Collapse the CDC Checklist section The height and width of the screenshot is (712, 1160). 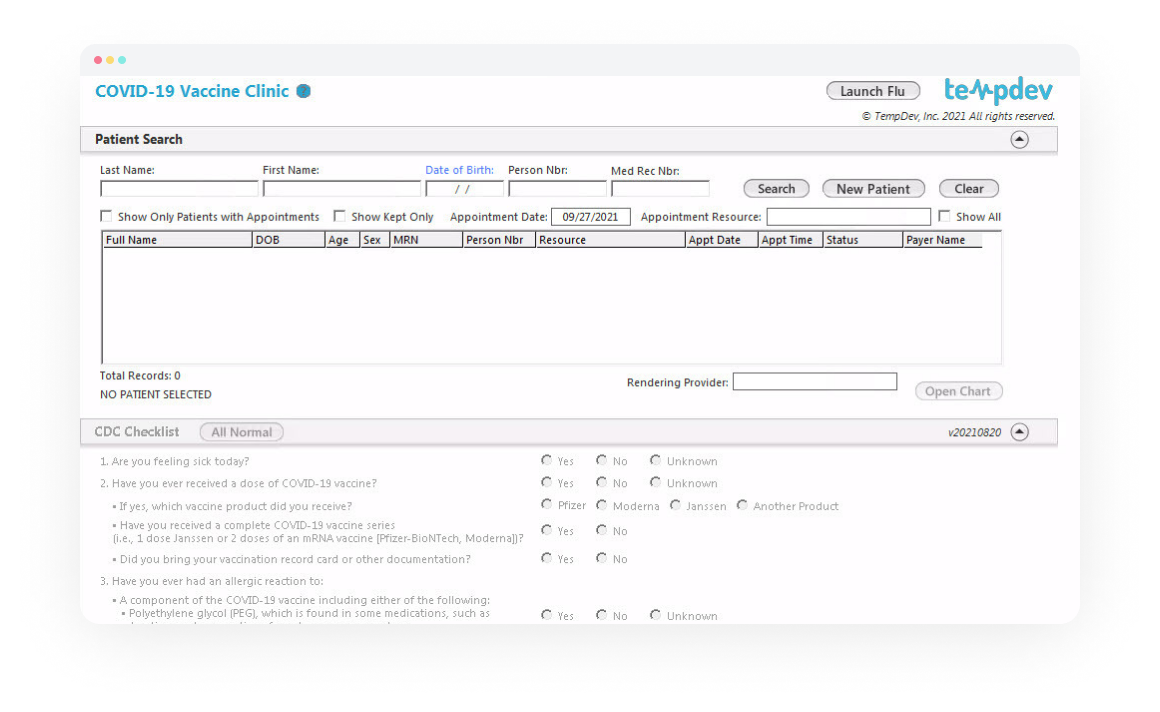[1019, 432]
